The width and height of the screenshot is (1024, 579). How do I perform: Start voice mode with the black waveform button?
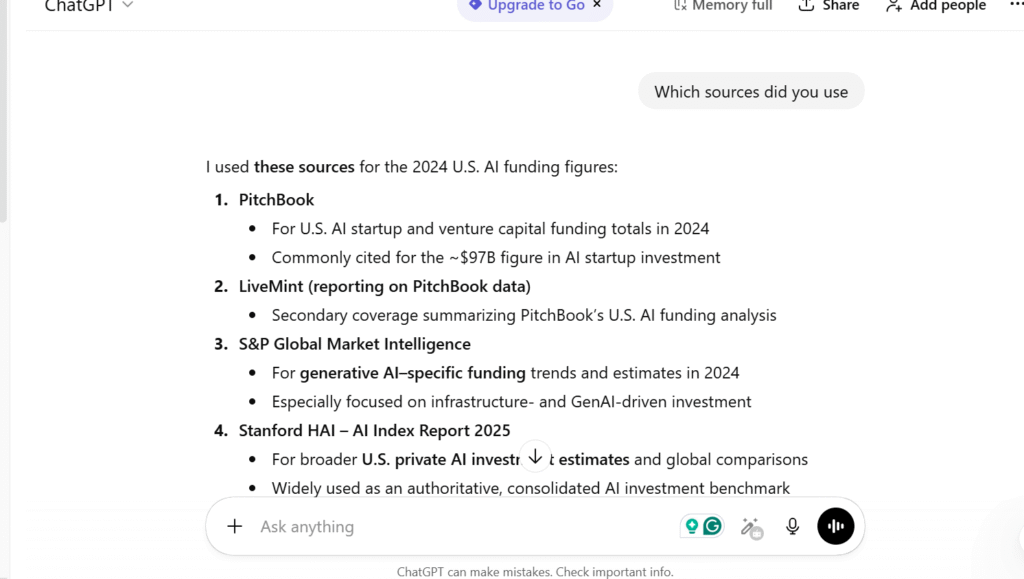(835, 525)
